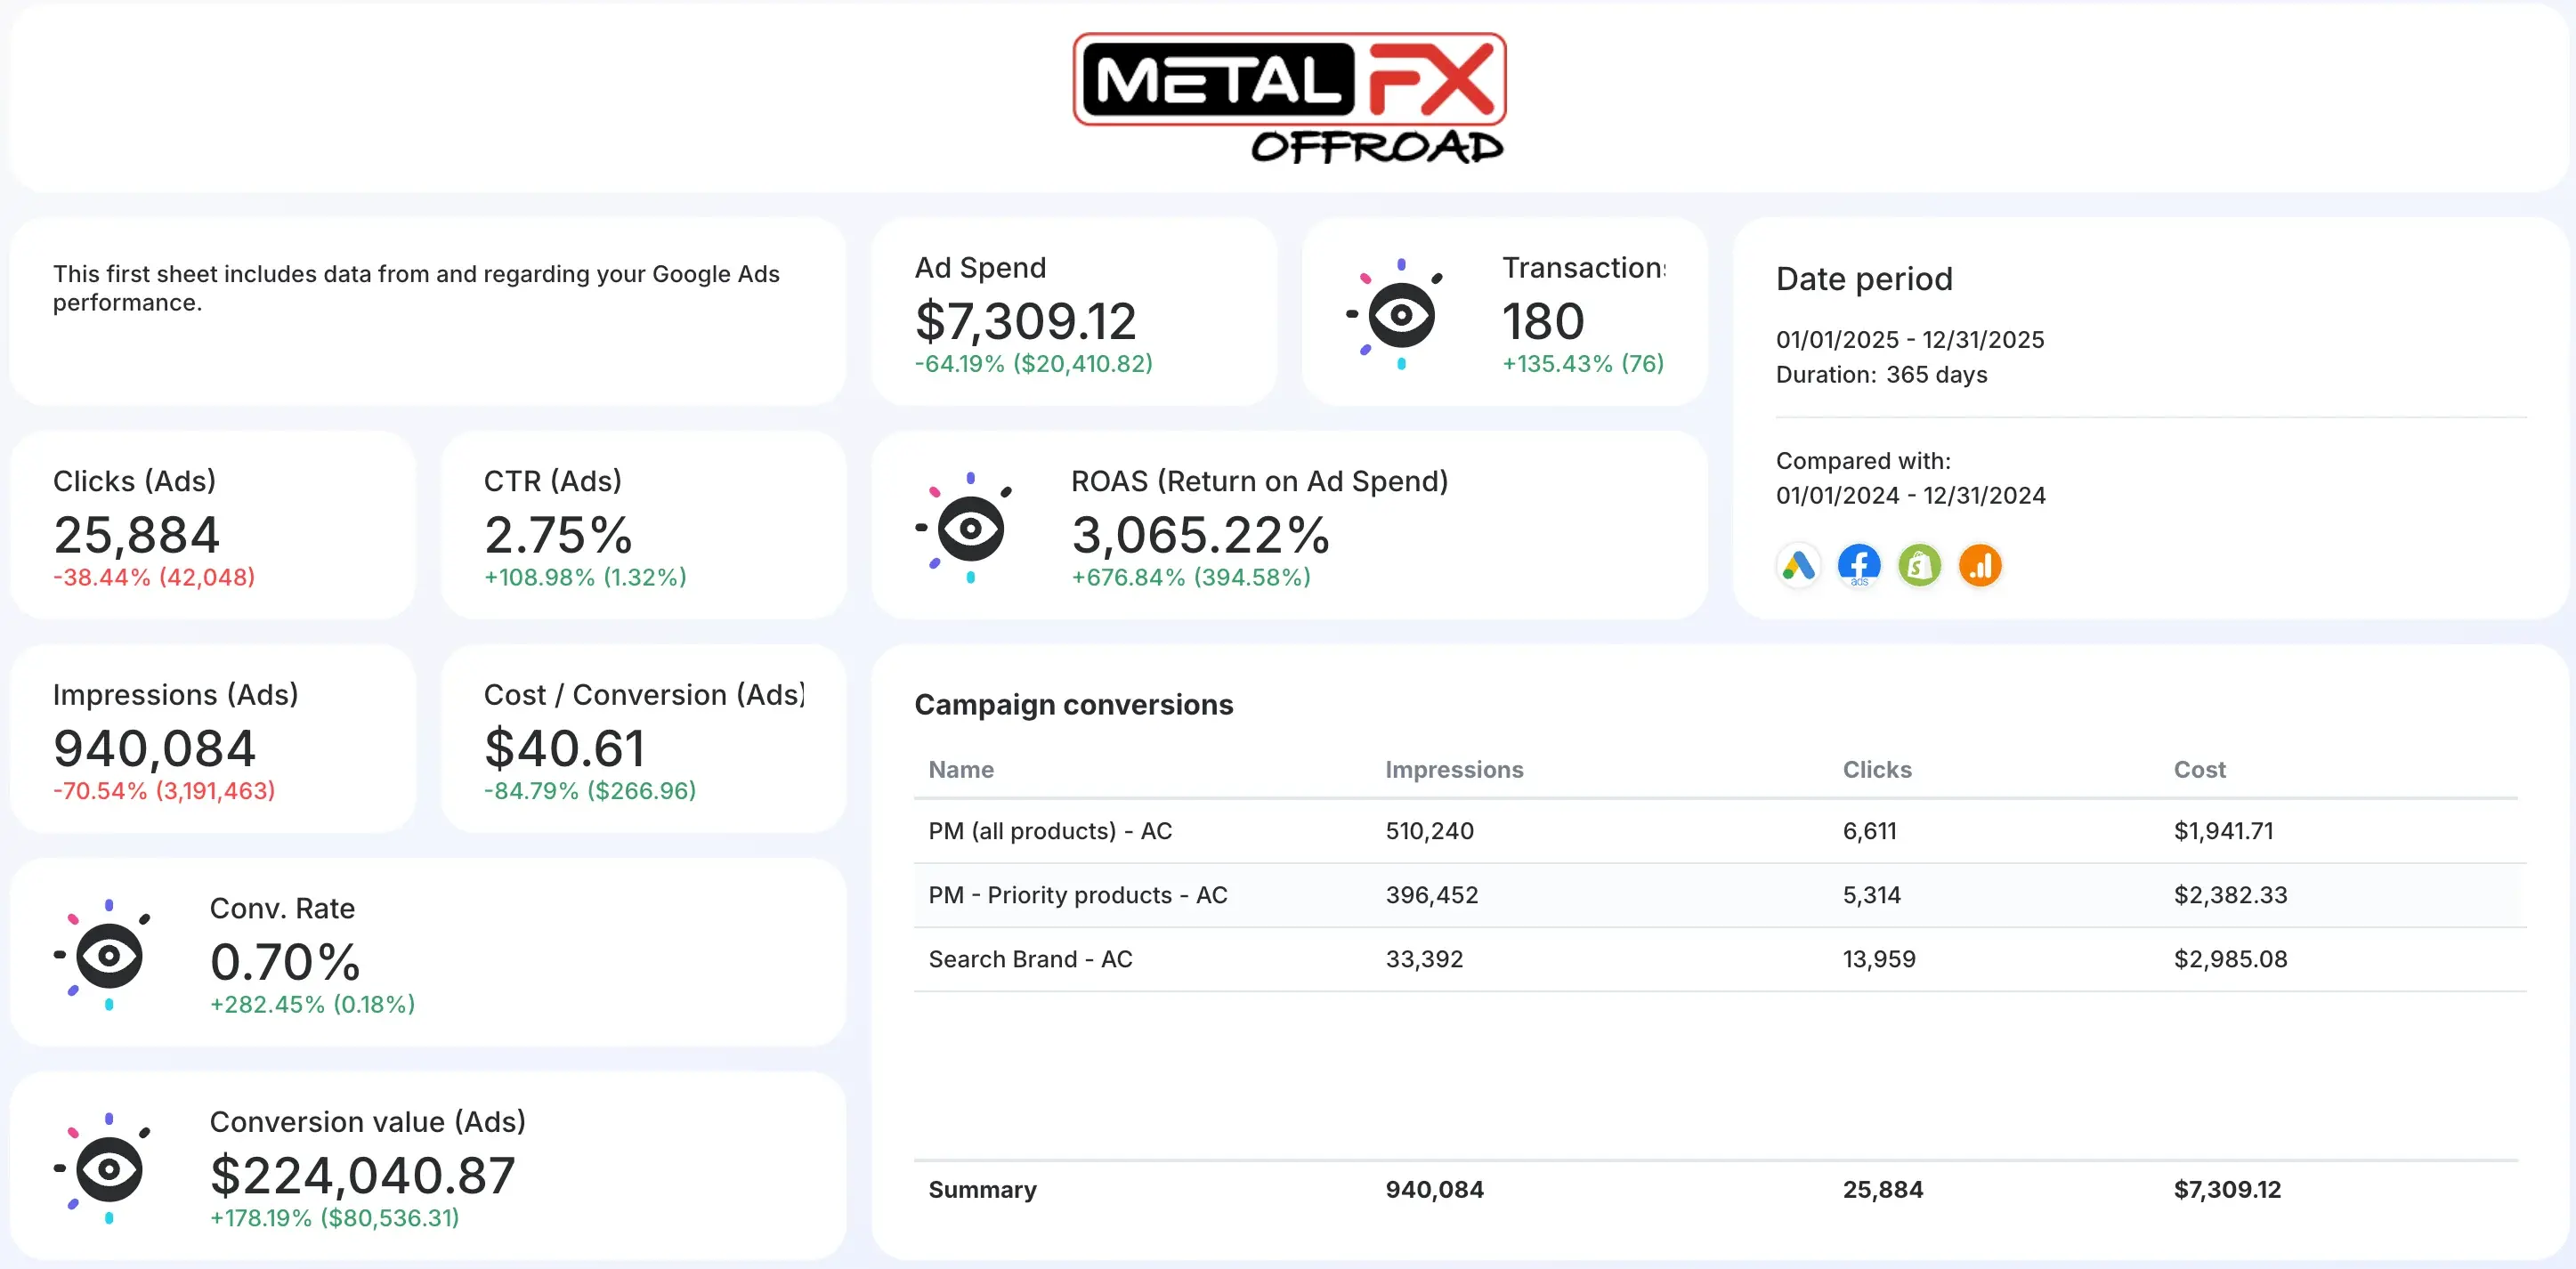The image size is (2576, 1269).
Task: Click the Facebook Ads source icon
Action: pyautogui.click(x=1859, y=566)
